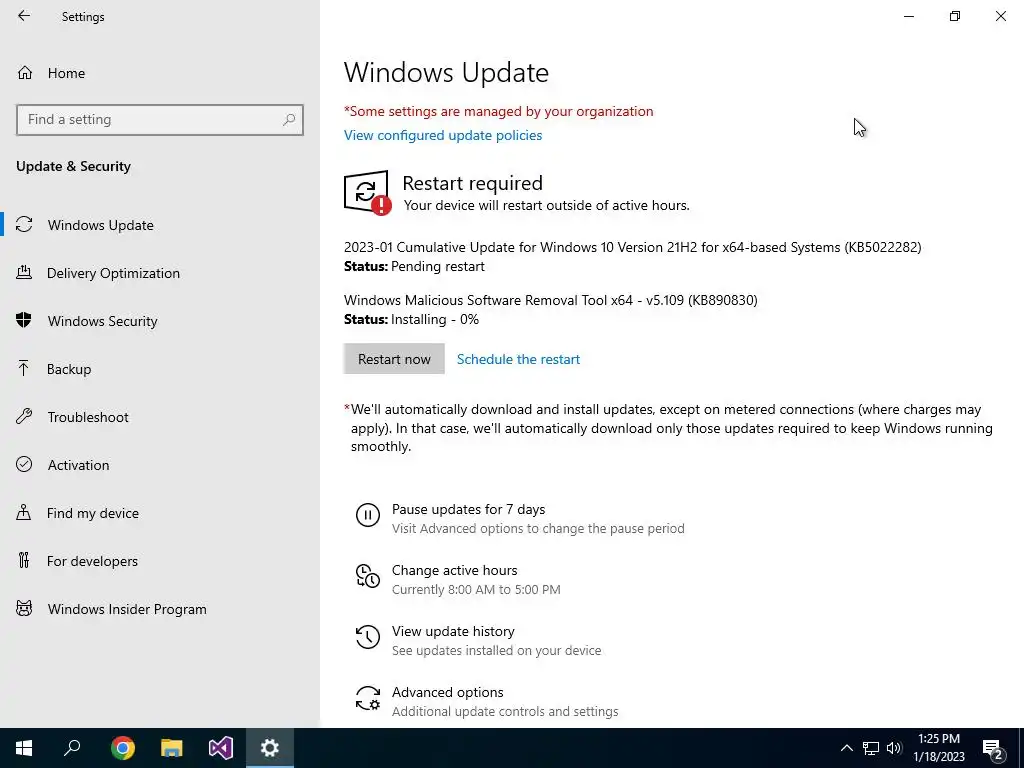This screenshot has width=1024, height=768.
Task: Open the Windows Security page
Action: tap(103, 321)
